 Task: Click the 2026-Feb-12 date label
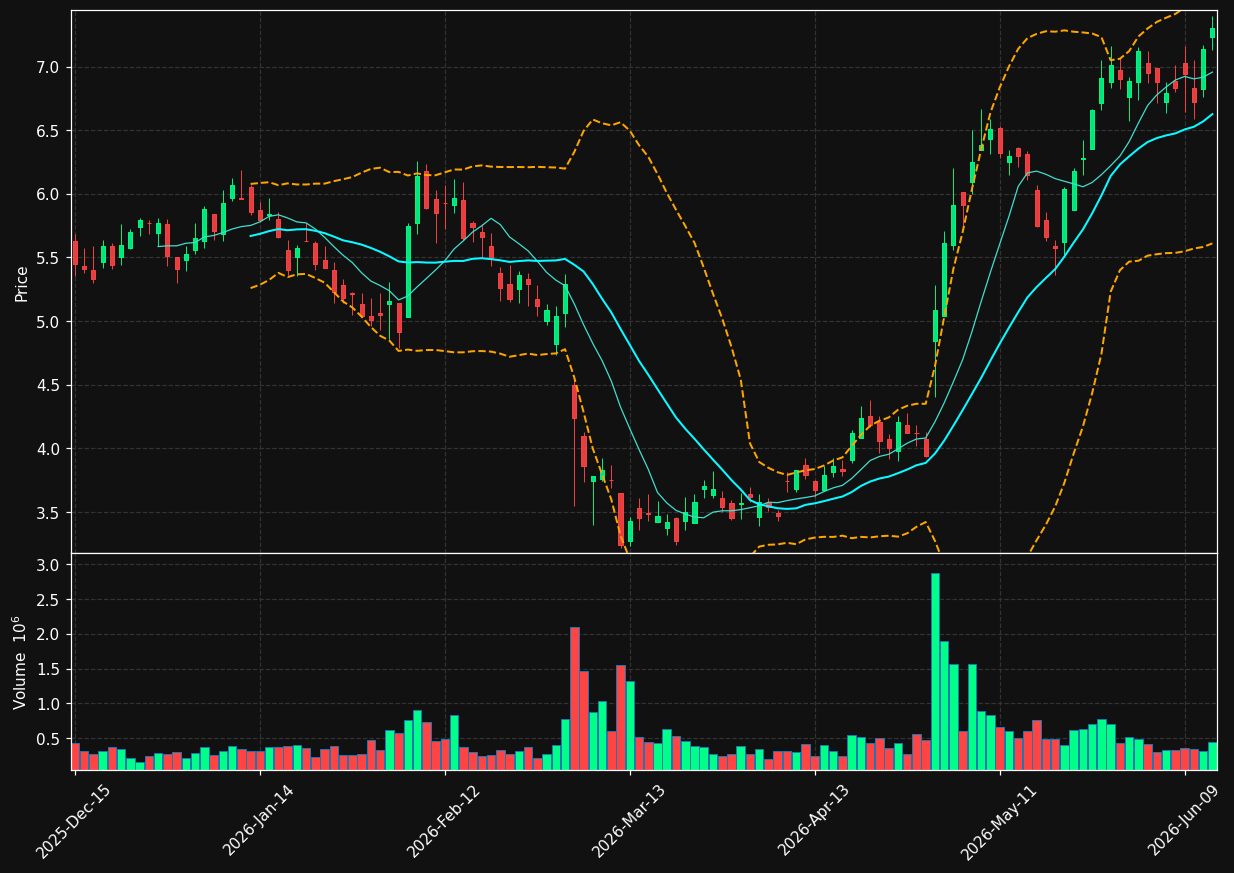tap(443, 821)
